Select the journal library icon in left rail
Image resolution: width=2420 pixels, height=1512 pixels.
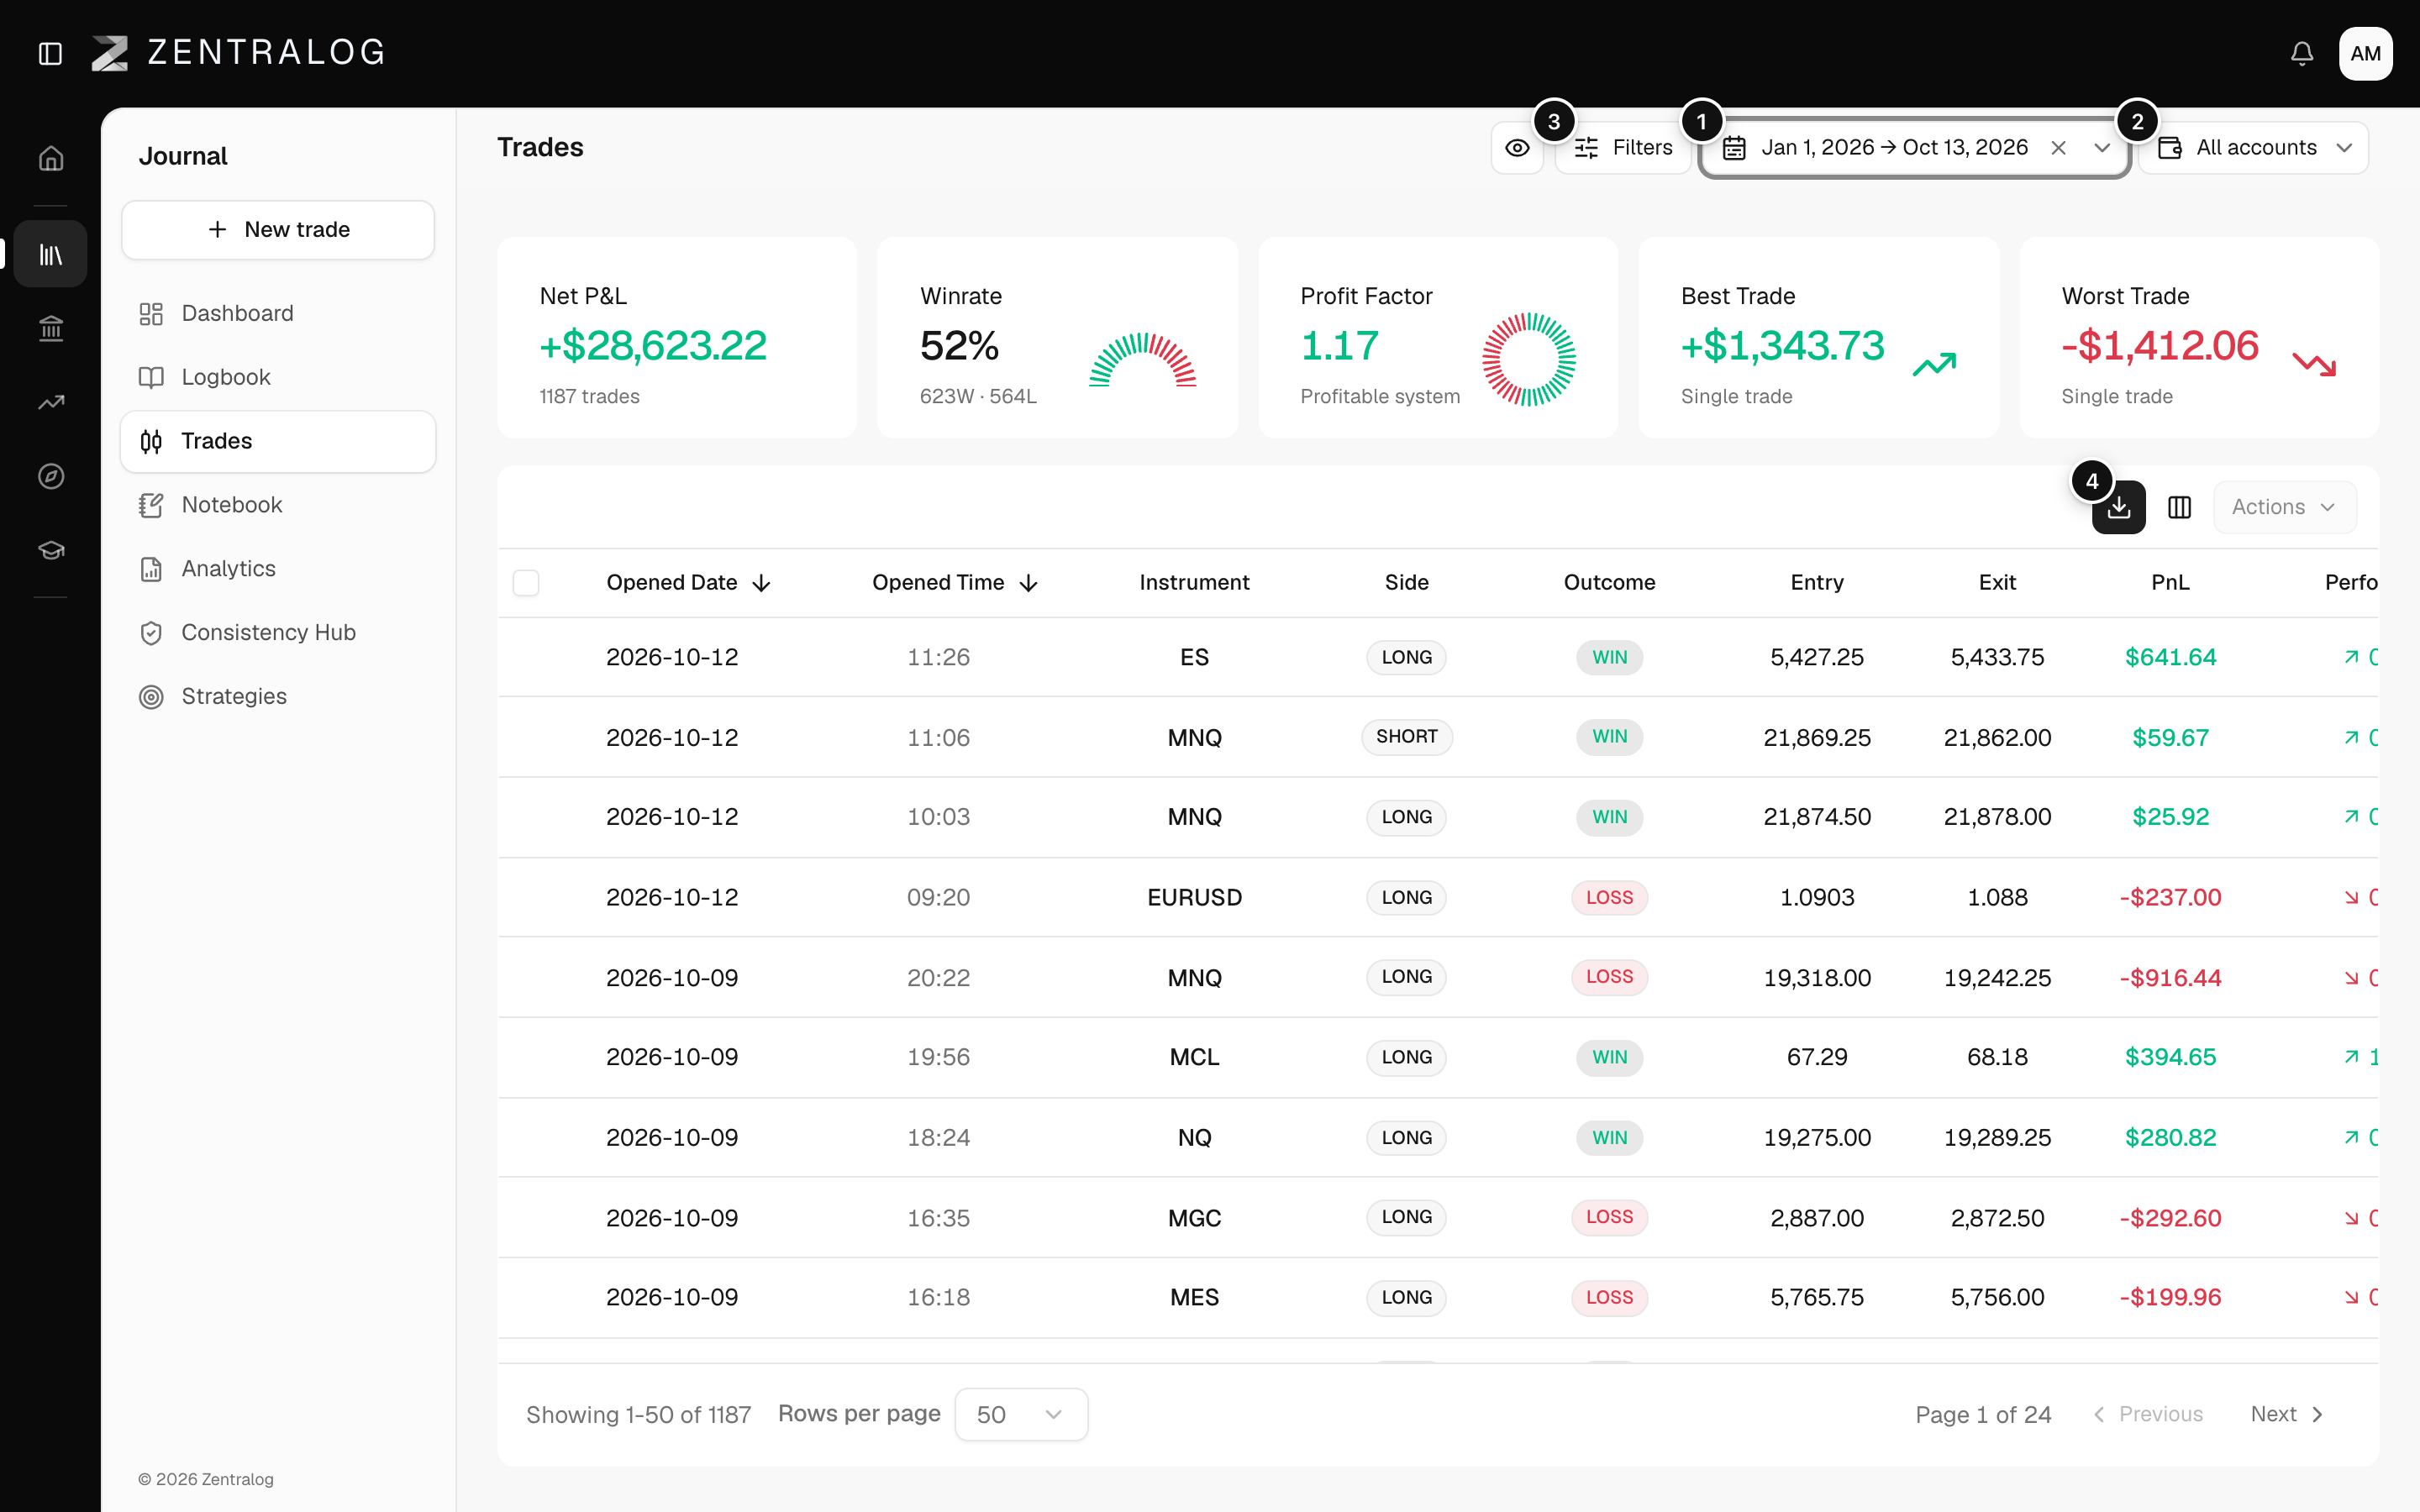click(x=51, y=254)
